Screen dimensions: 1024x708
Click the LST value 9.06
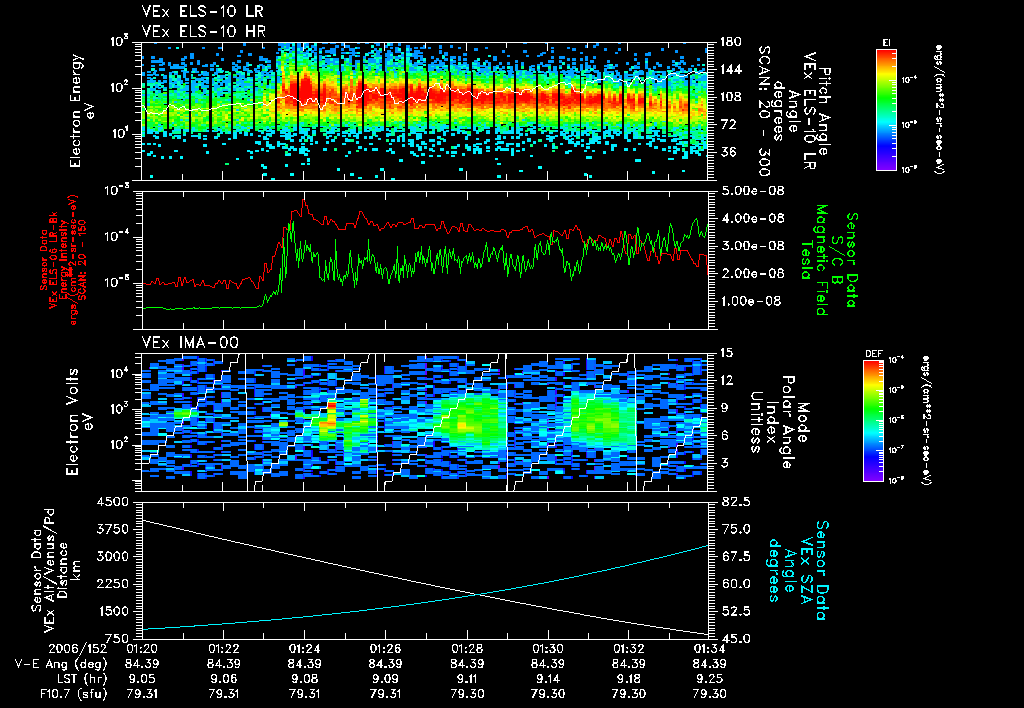point(223,679)
